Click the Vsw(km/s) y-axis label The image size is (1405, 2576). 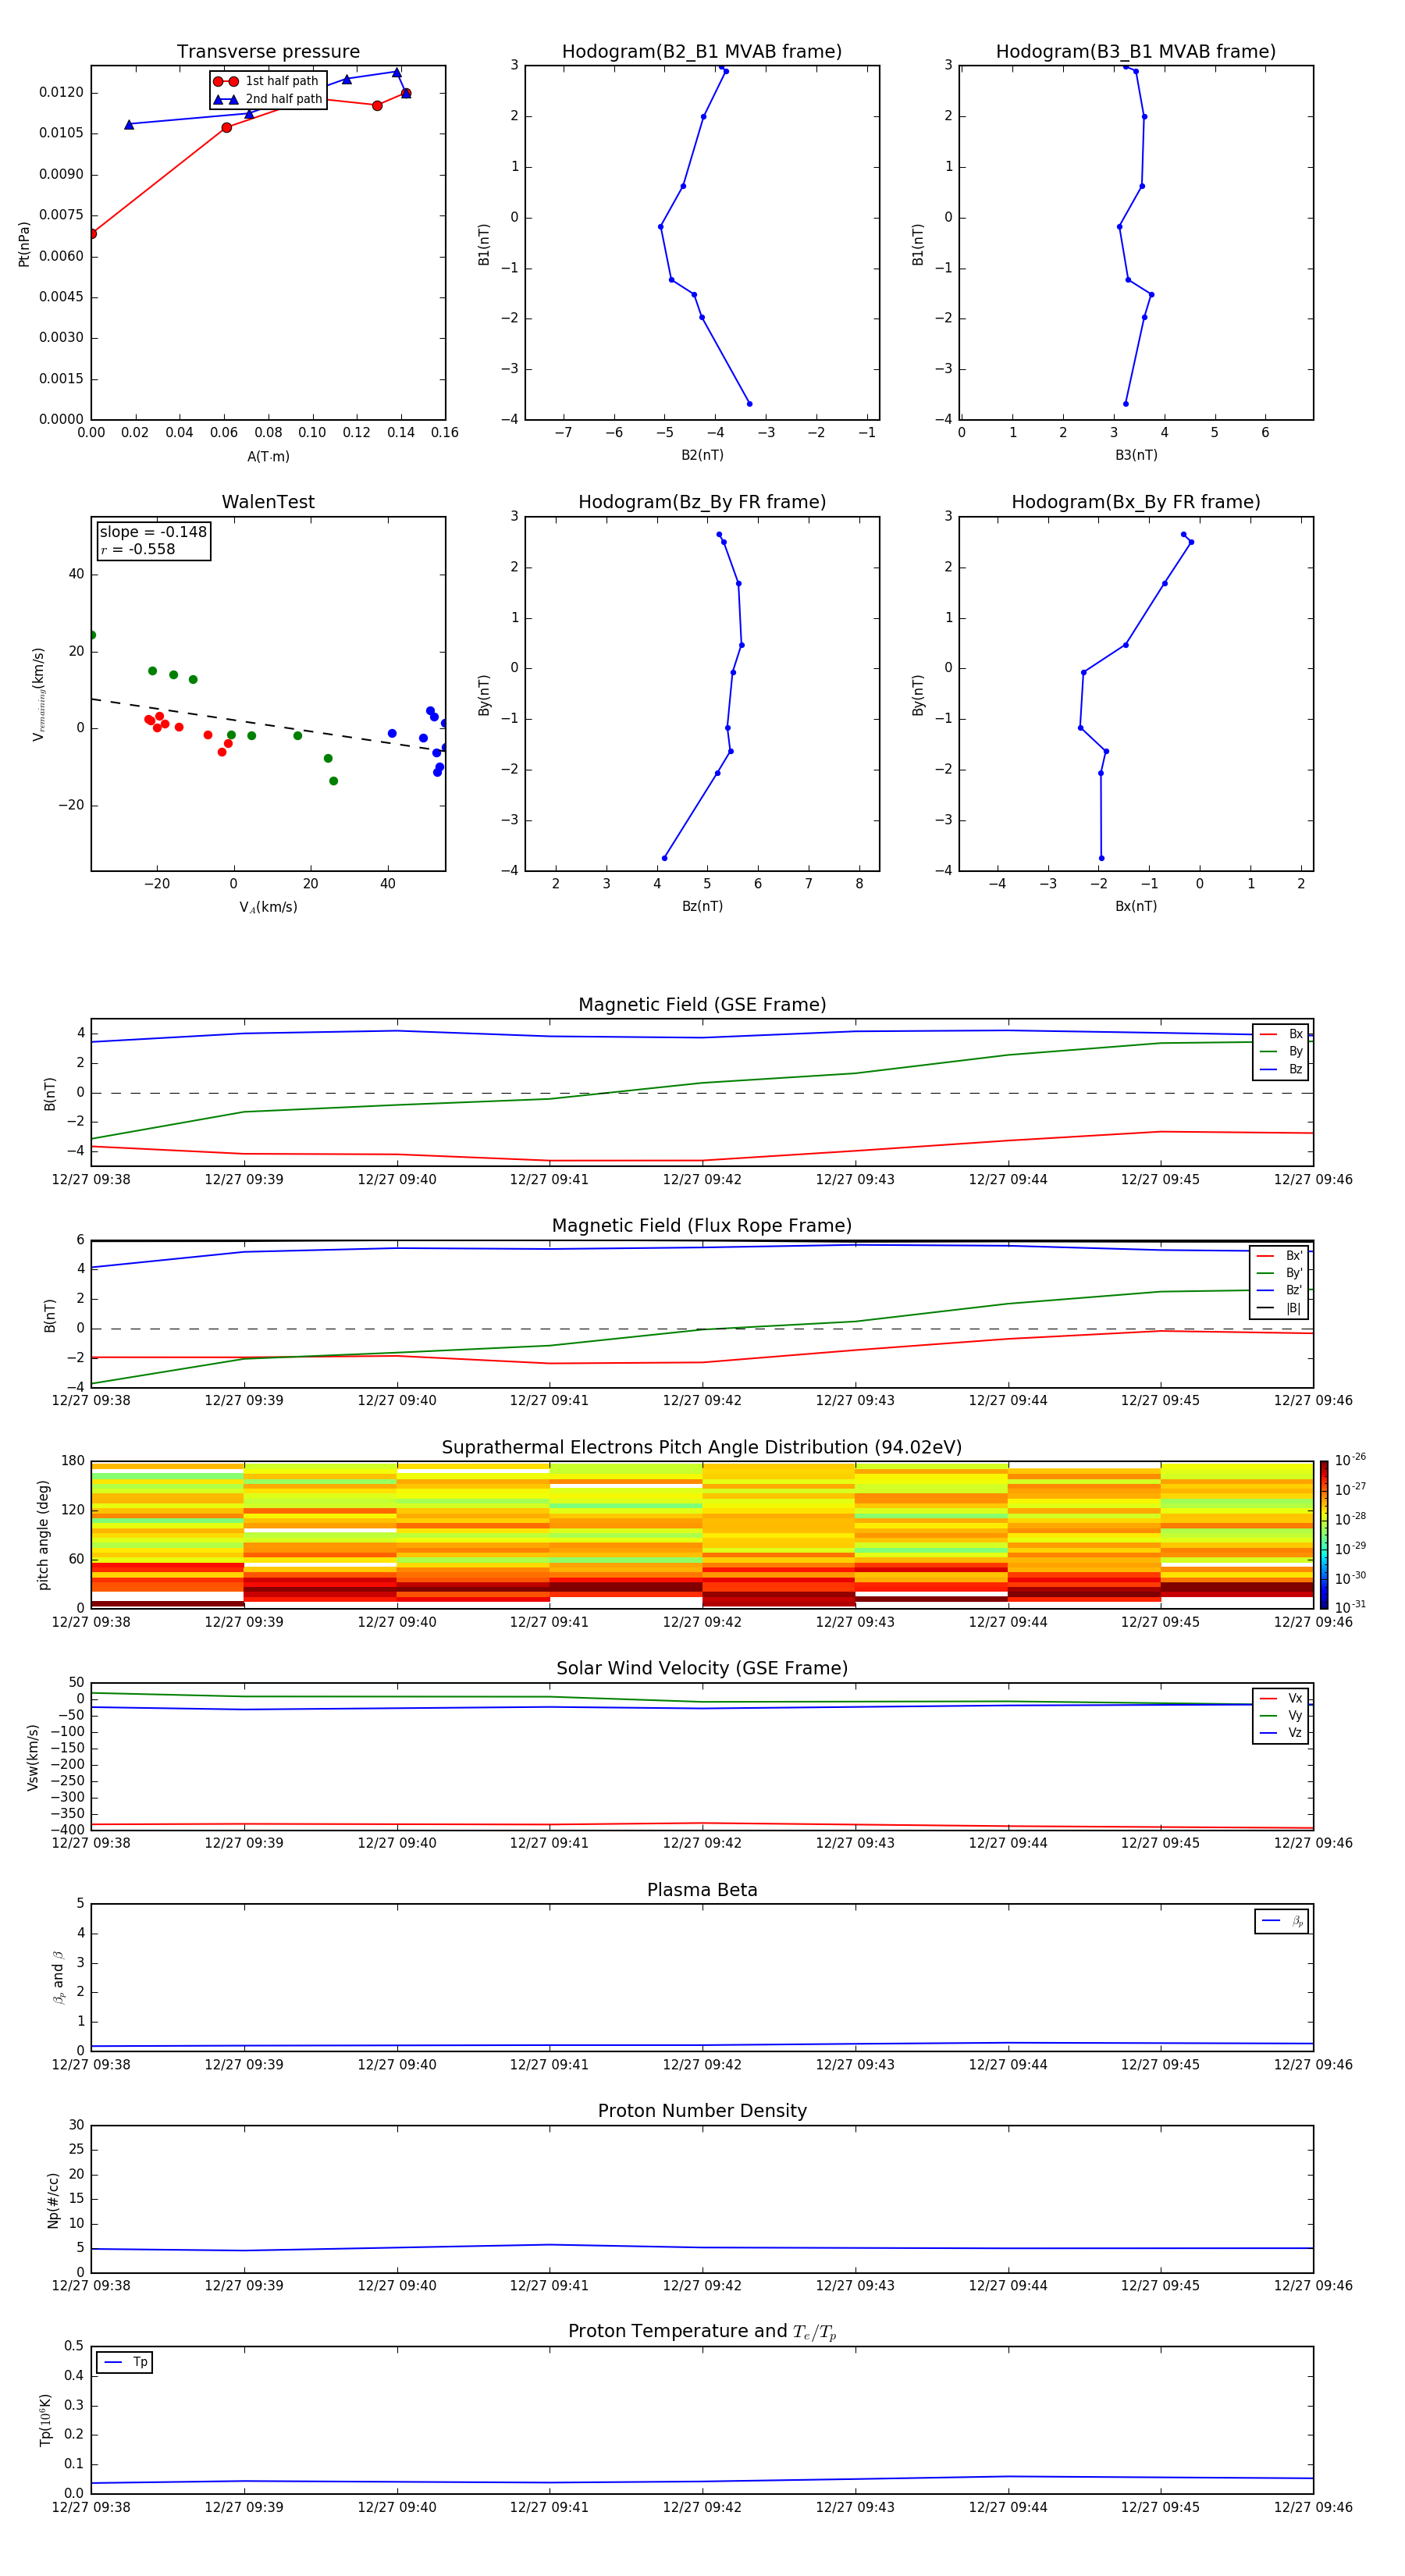click(33, 1757)
